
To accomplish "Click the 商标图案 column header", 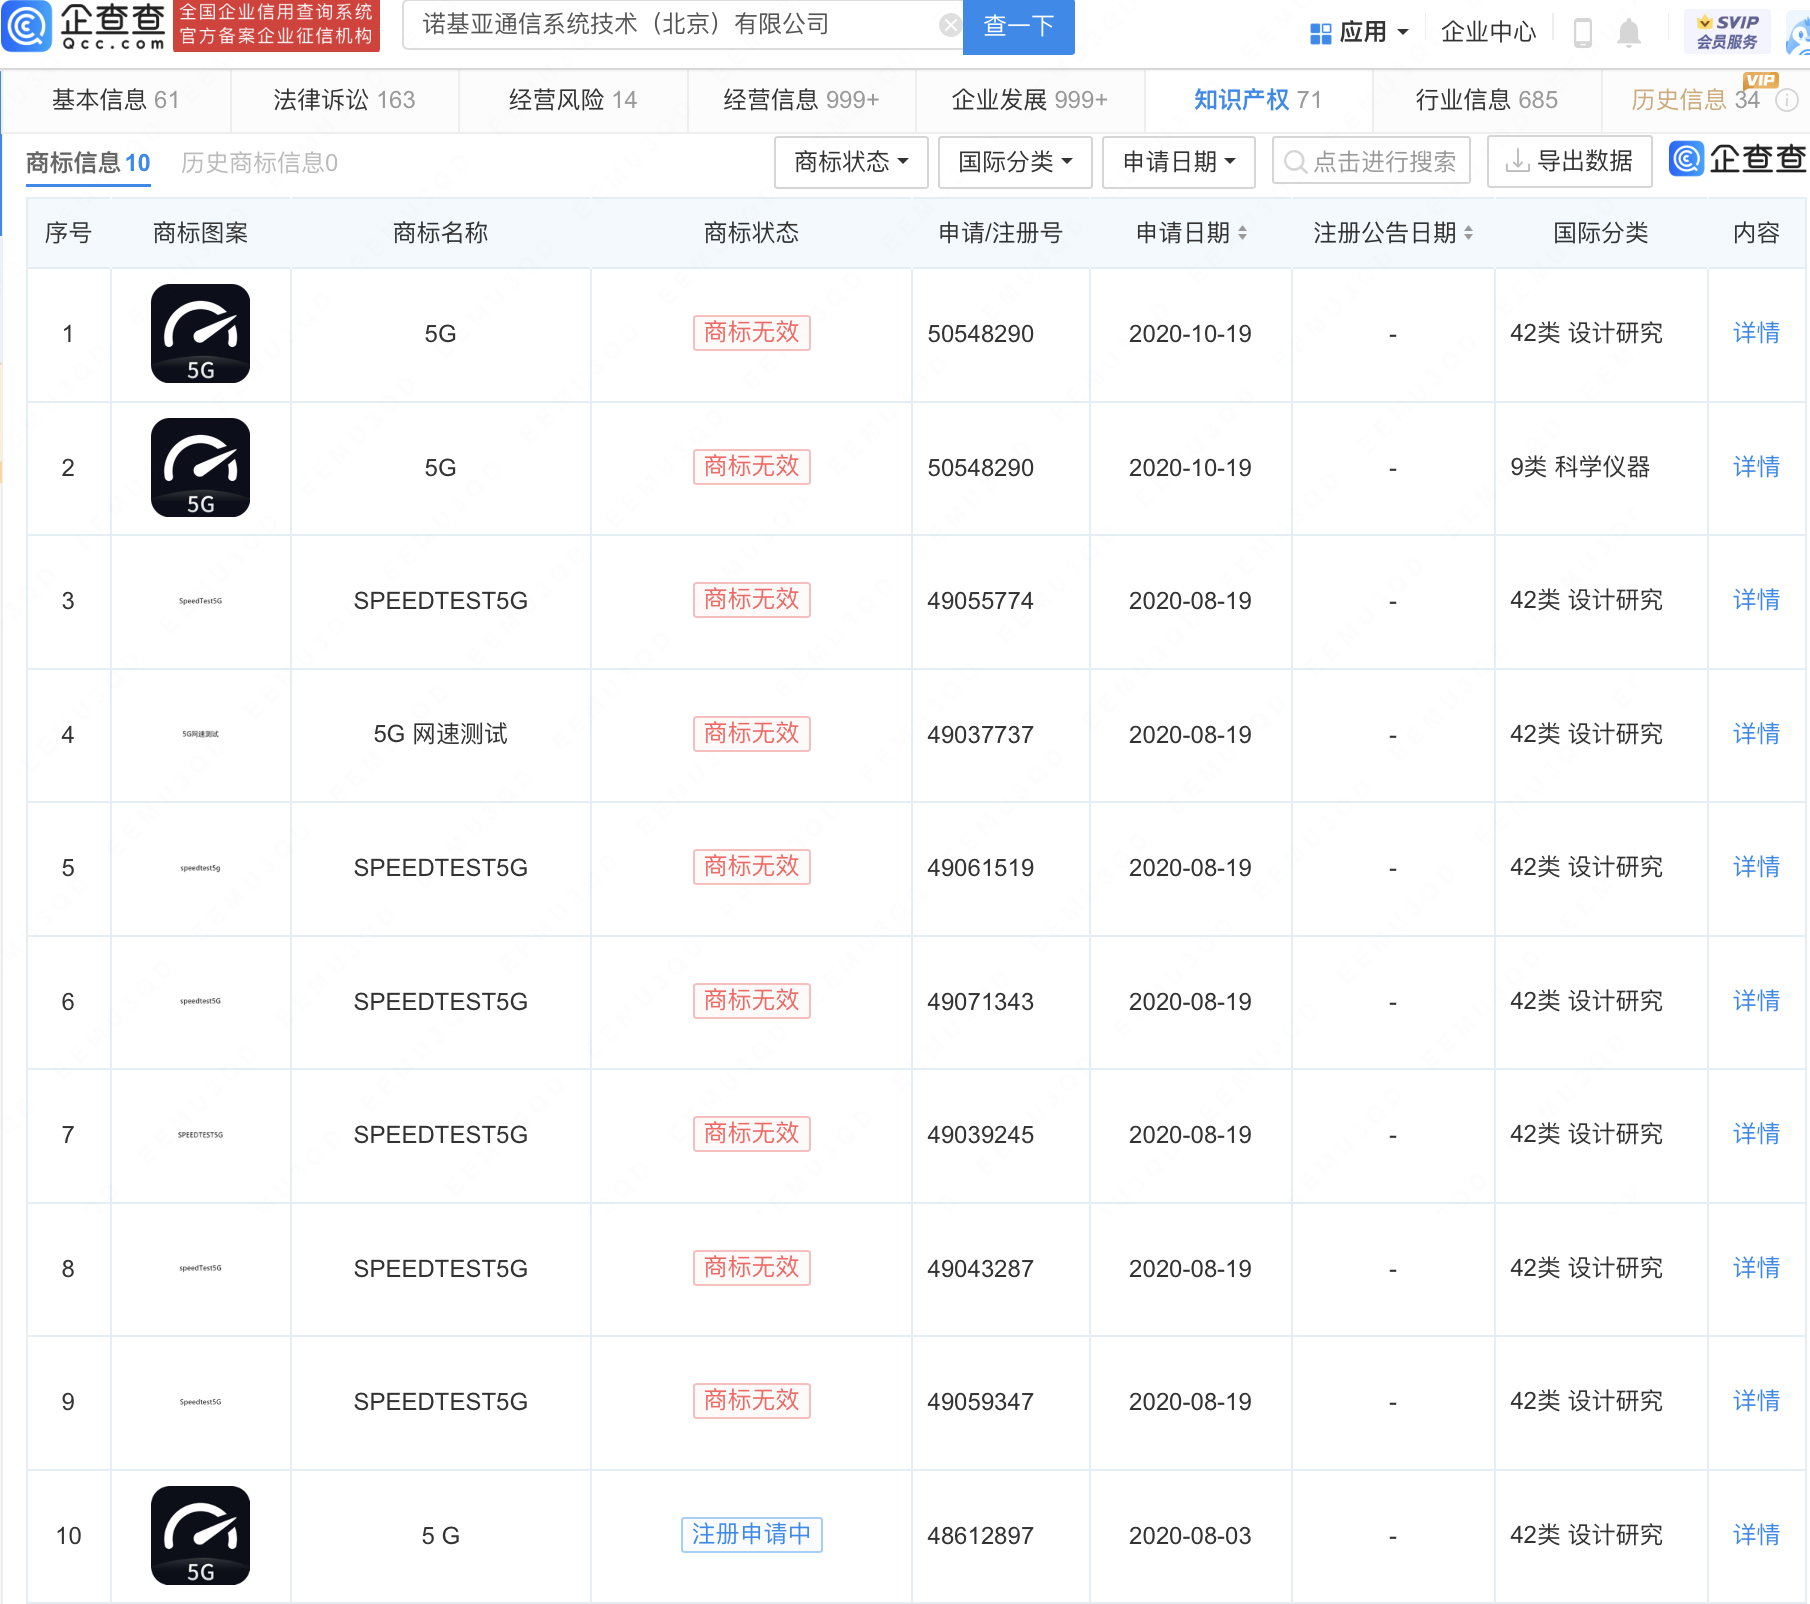I will pyautogui.click(x=201, y=233).
